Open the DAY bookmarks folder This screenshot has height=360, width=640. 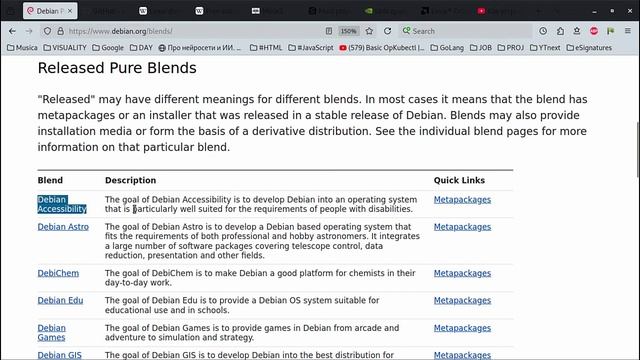141,48
